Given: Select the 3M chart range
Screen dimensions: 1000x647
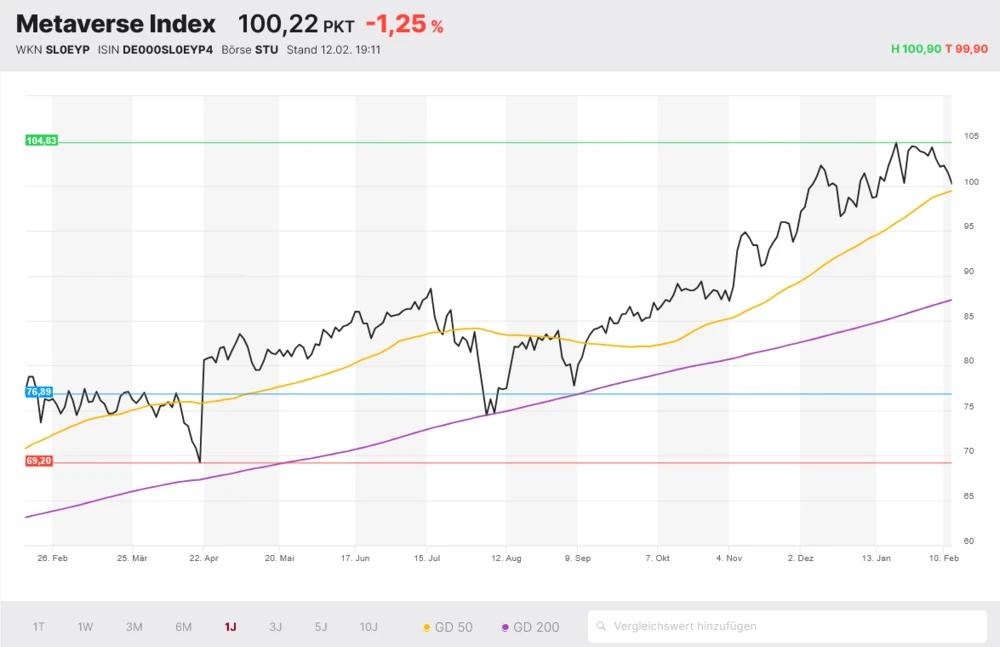Looking at the screenshot, I should click(134, 625).
